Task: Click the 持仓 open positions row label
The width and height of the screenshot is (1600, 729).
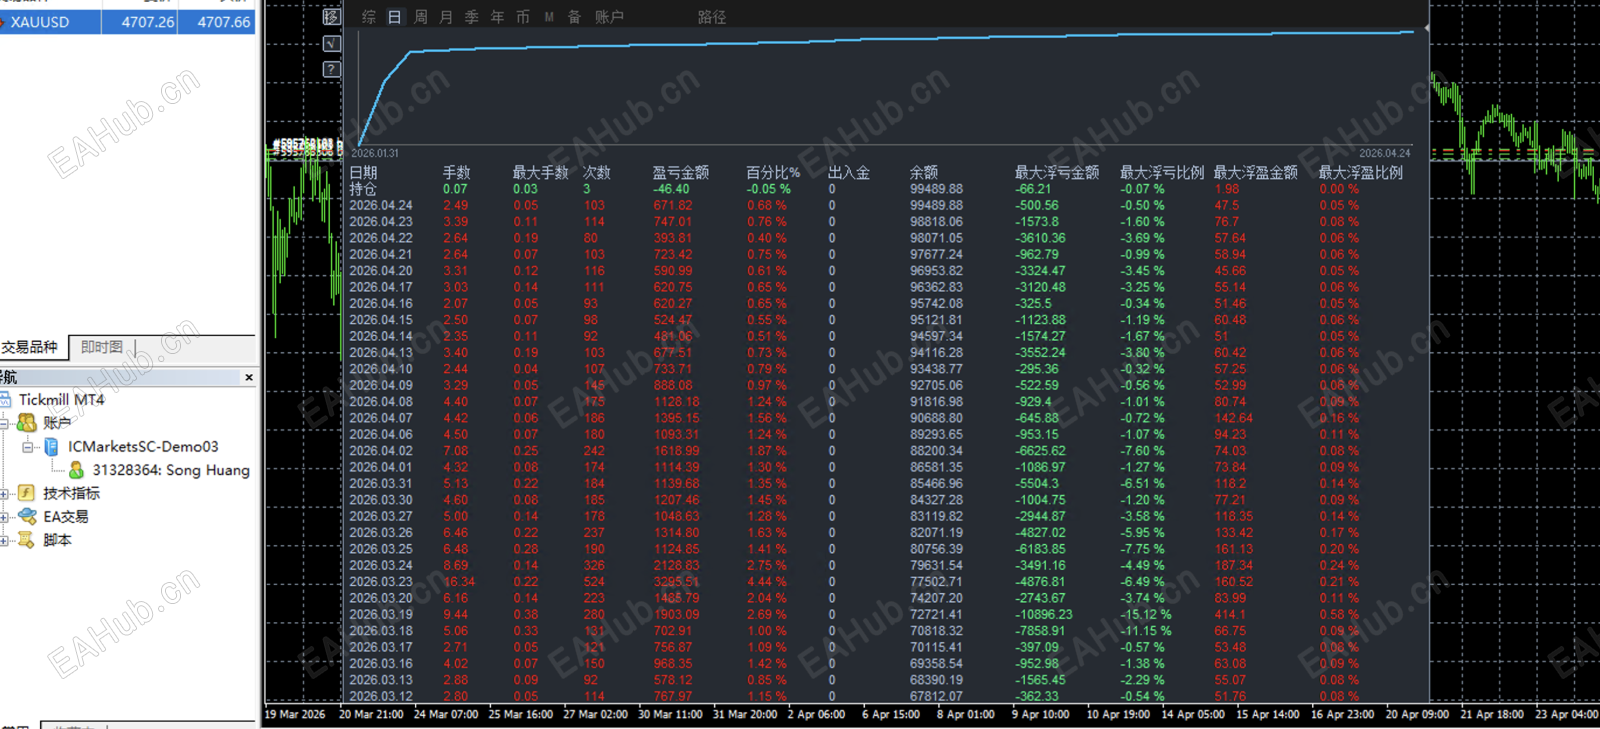Action: [x=363, y=189]
